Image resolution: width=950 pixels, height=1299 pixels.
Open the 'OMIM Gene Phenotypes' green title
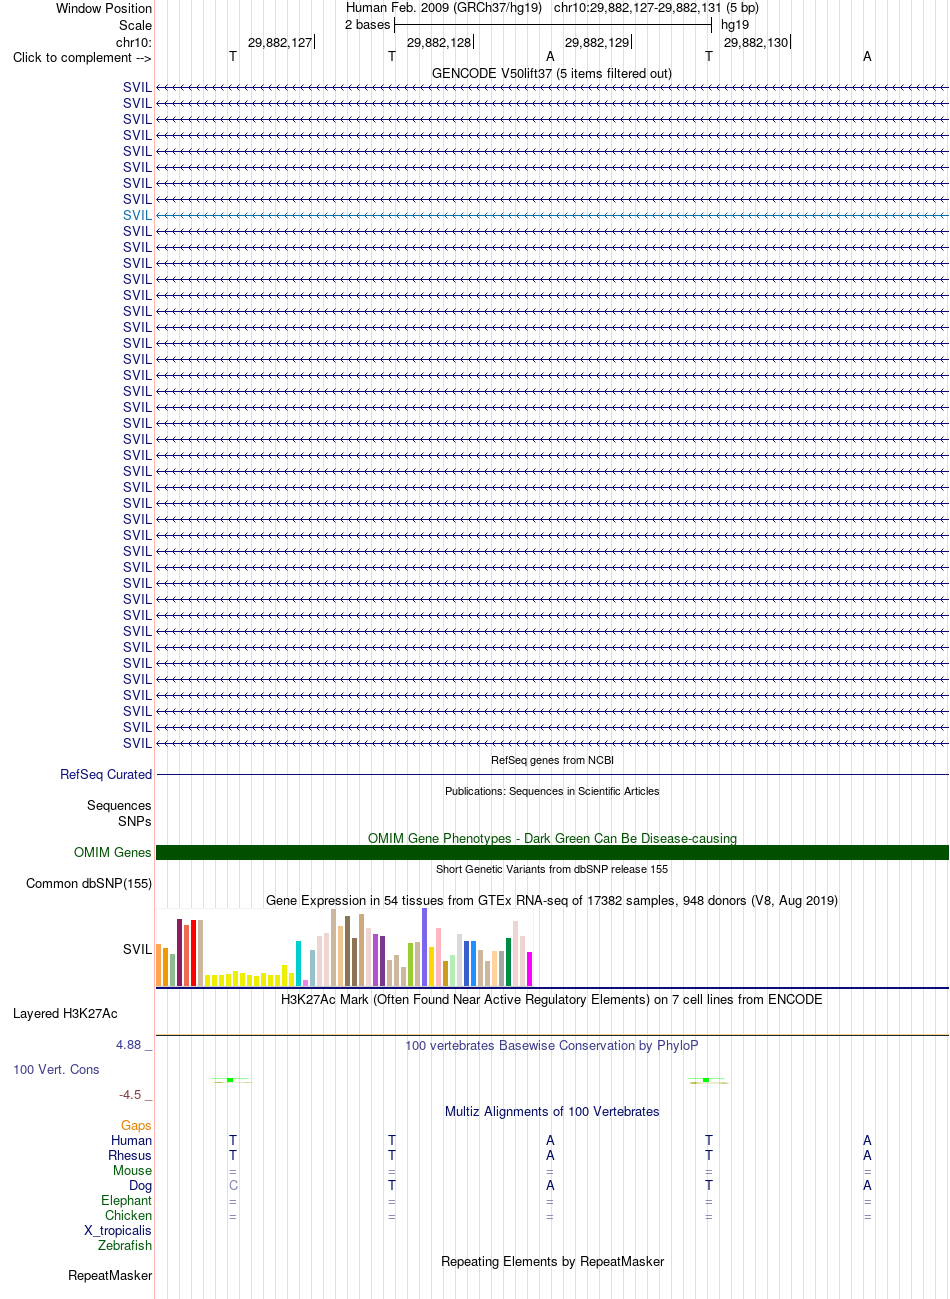tap(552, 838)
